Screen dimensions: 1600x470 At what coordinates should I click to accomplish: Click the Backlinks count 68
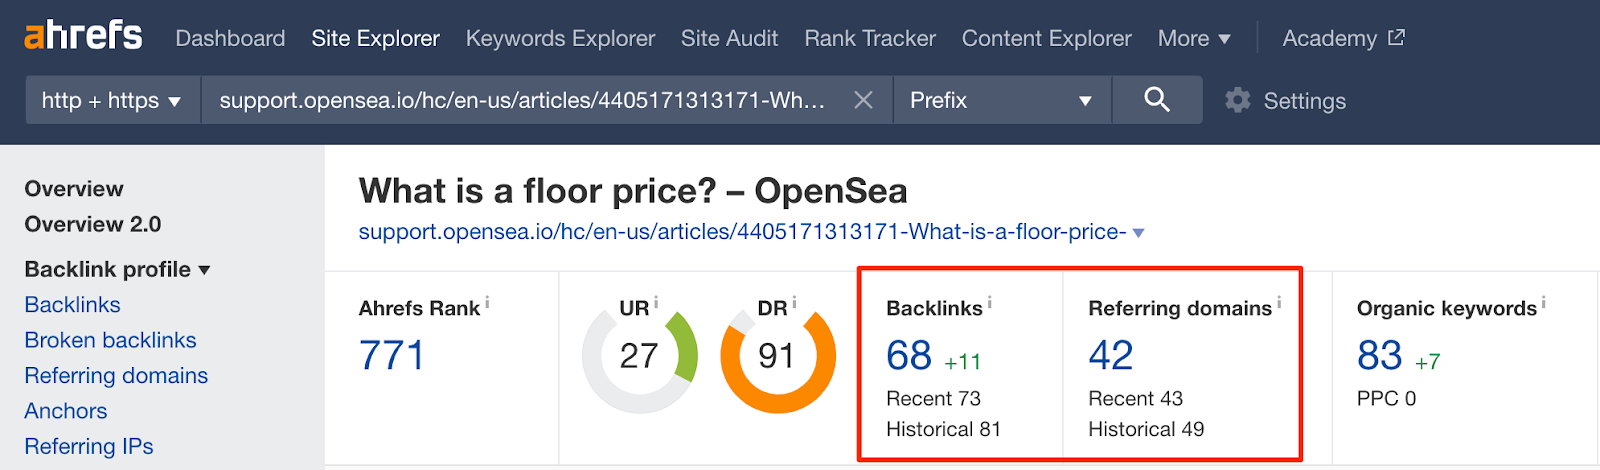[909, 355]
